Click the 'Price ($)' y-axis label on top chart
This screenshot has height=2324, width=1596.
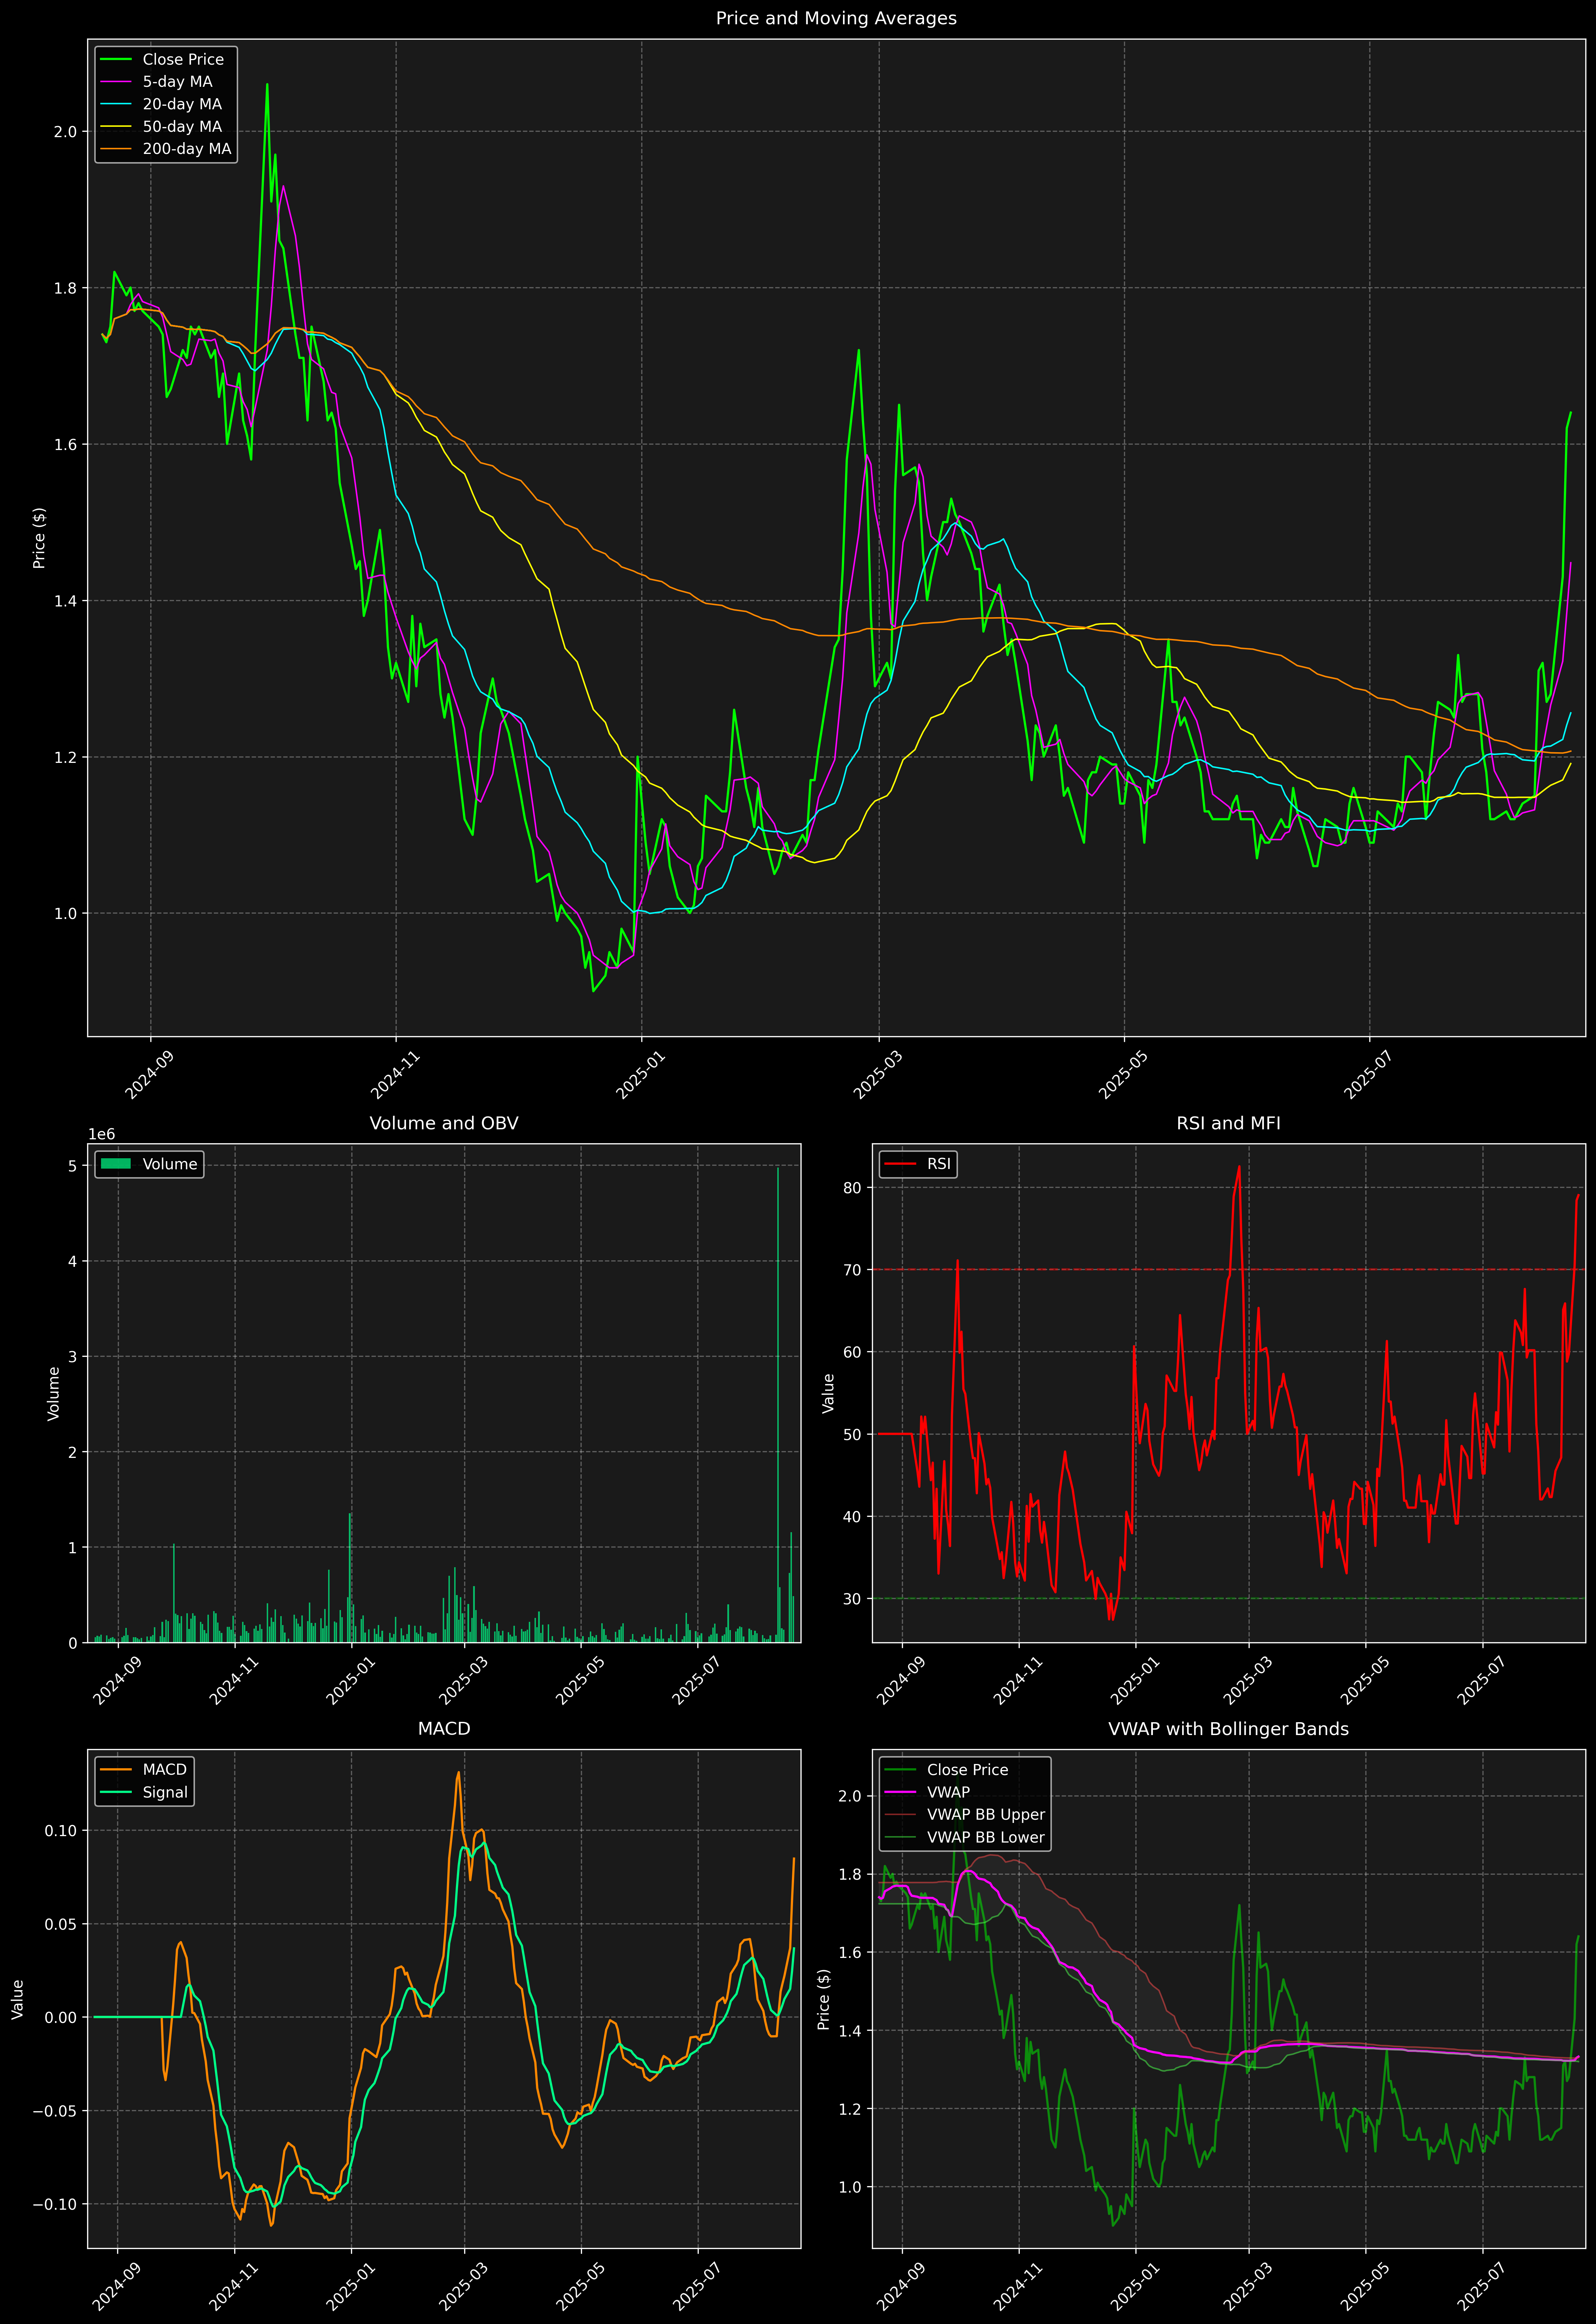tap(39, 538)
